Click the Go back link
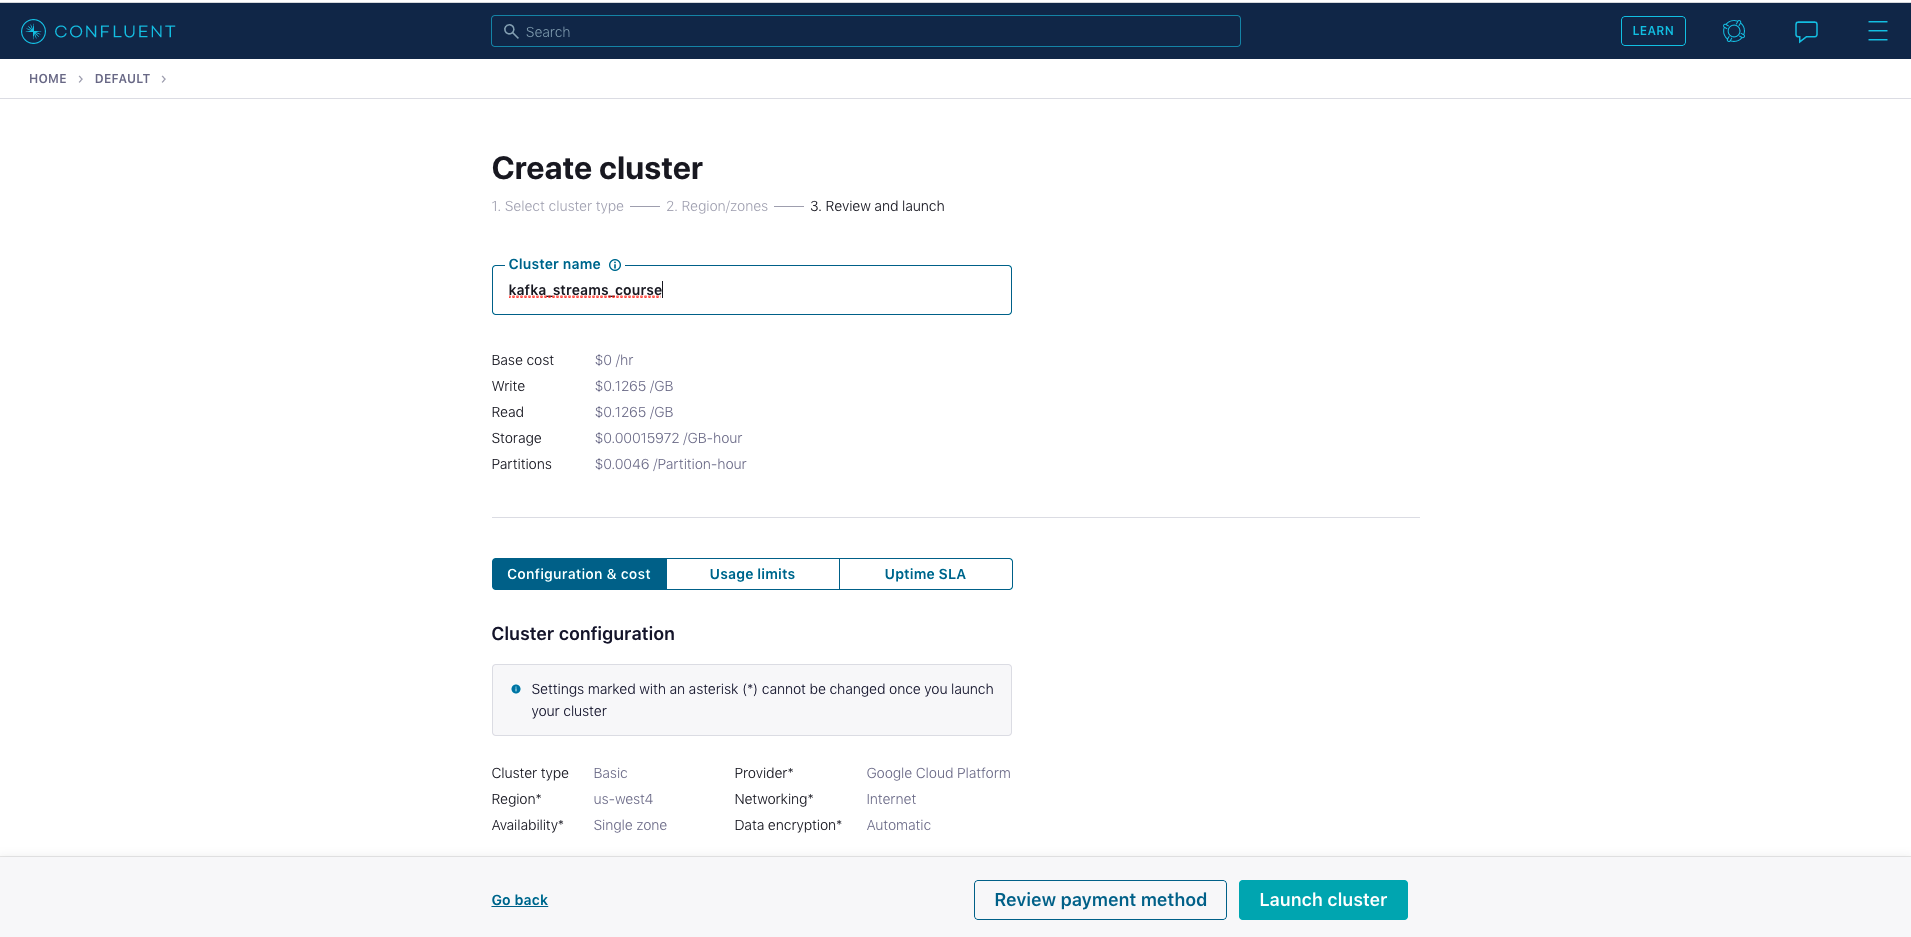This screenshot has height=937, width=1911. (520, 900)
